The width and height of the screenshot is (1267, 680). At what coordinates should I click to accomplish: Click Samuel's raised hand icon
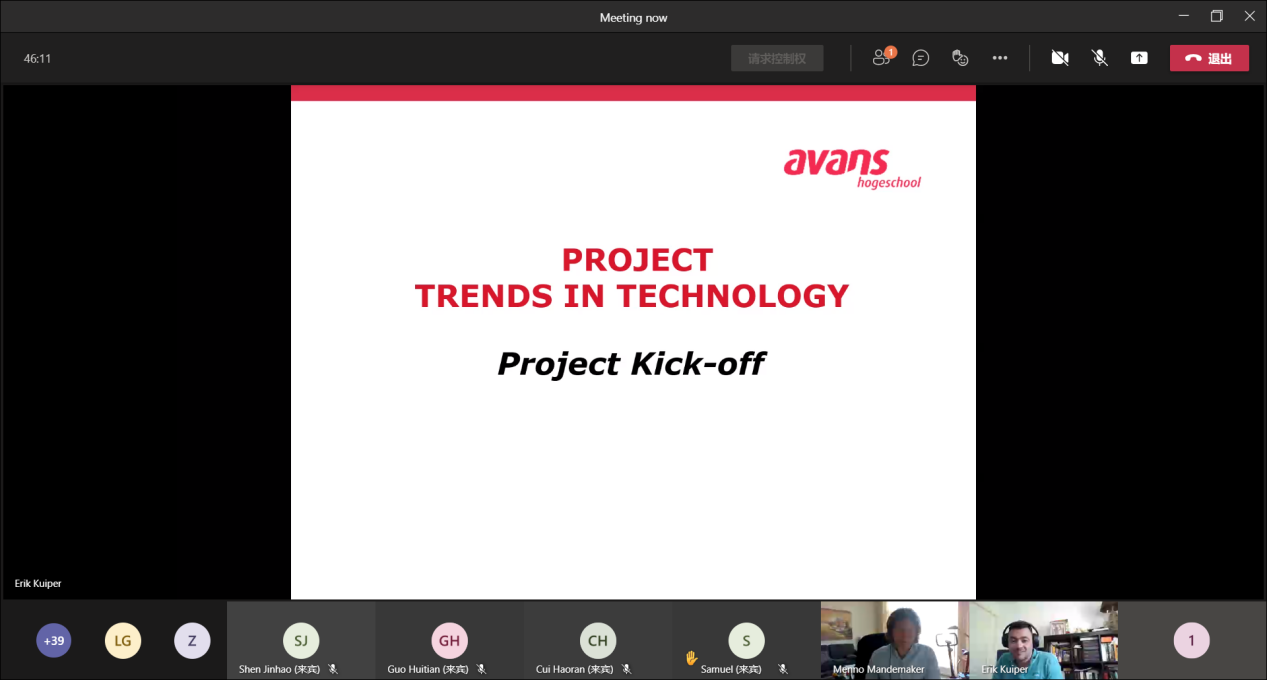690,658
